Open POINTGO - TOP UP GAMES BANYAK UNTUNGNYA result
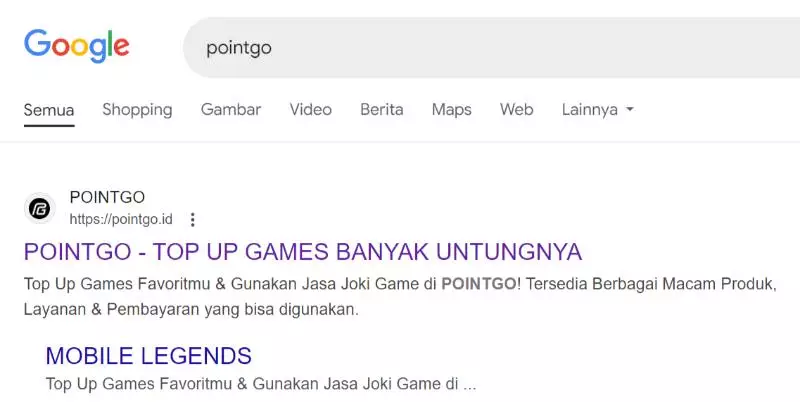Screen dimensions: 800x402 [x=303, y=252]
